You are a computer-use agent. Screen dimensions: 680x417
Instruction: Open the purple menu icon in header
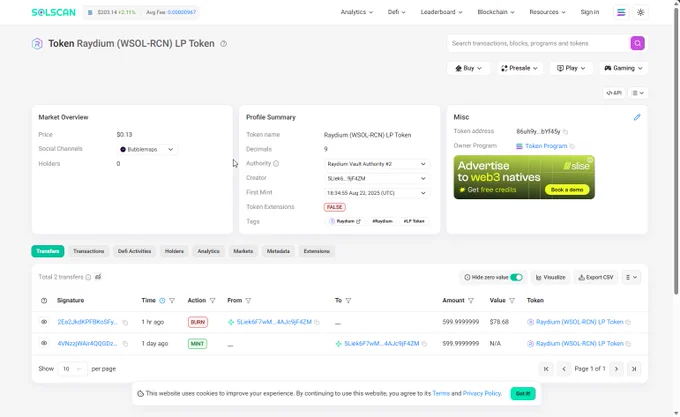click(621, 12)
